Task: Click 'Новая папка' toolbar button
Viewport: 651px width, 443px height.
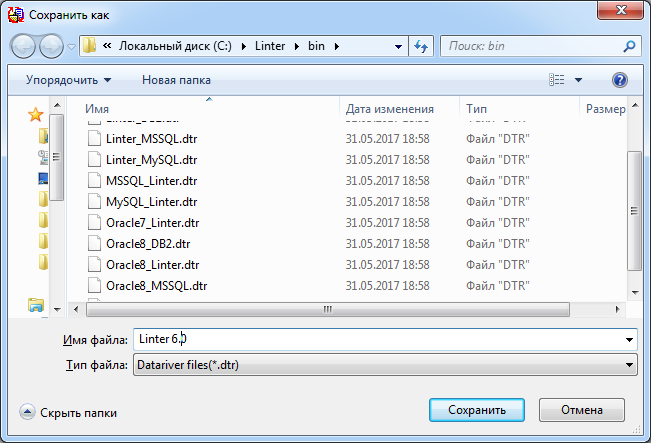Action: coord(176,80)
